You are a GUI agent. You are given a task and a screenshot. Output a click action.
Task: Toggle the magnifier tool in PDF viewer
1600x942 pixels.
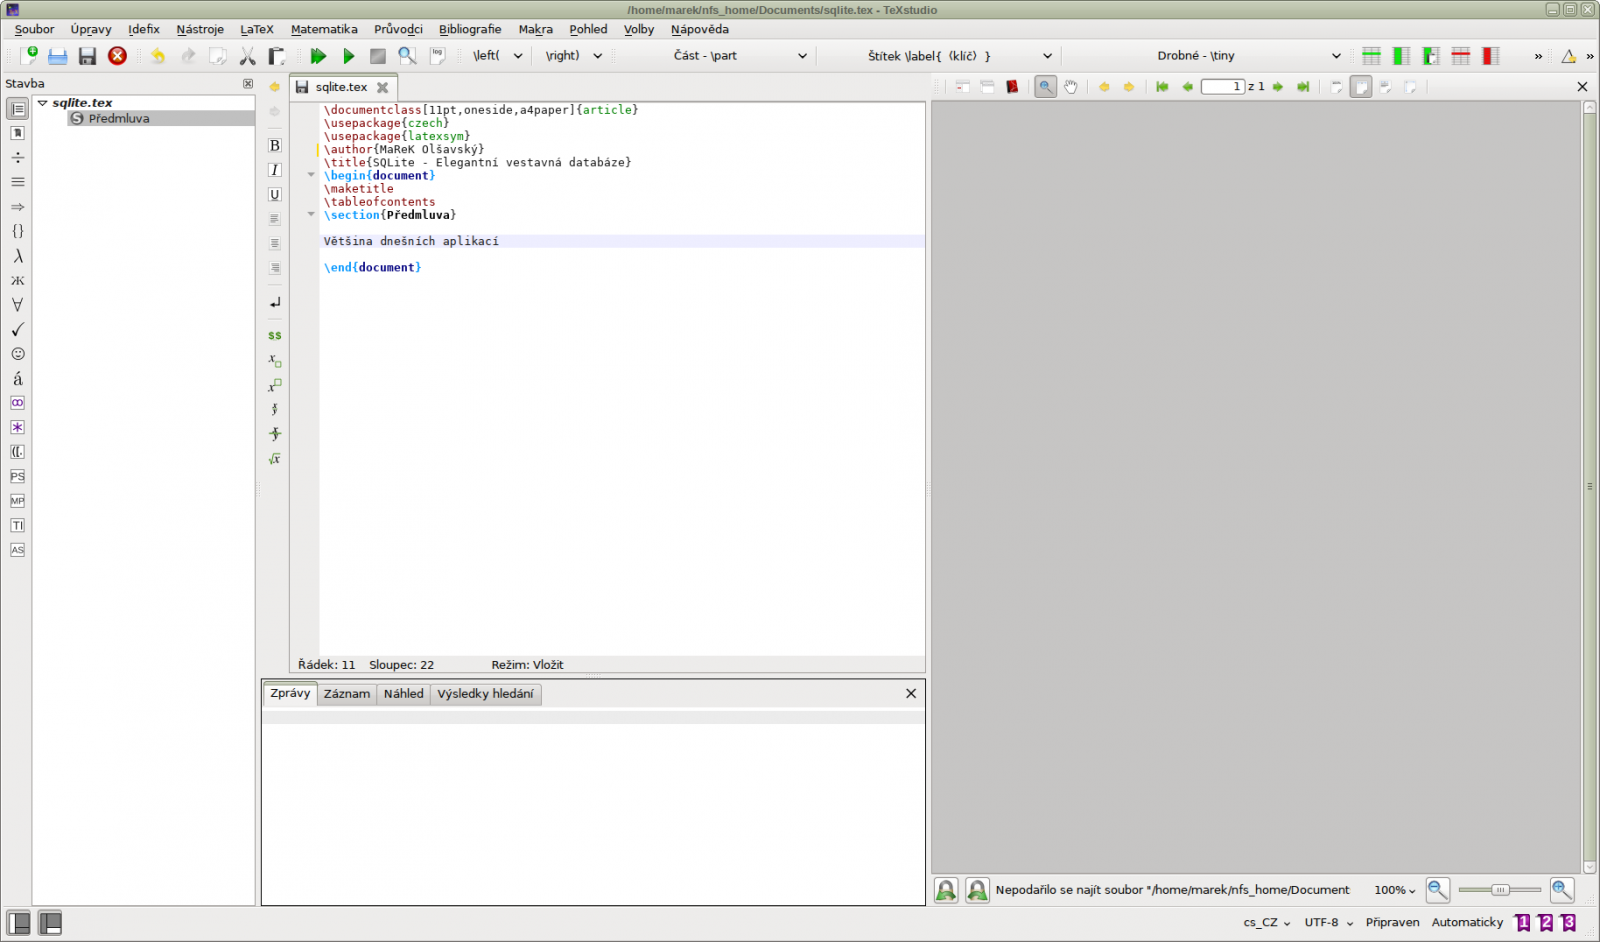(1045, 87)
